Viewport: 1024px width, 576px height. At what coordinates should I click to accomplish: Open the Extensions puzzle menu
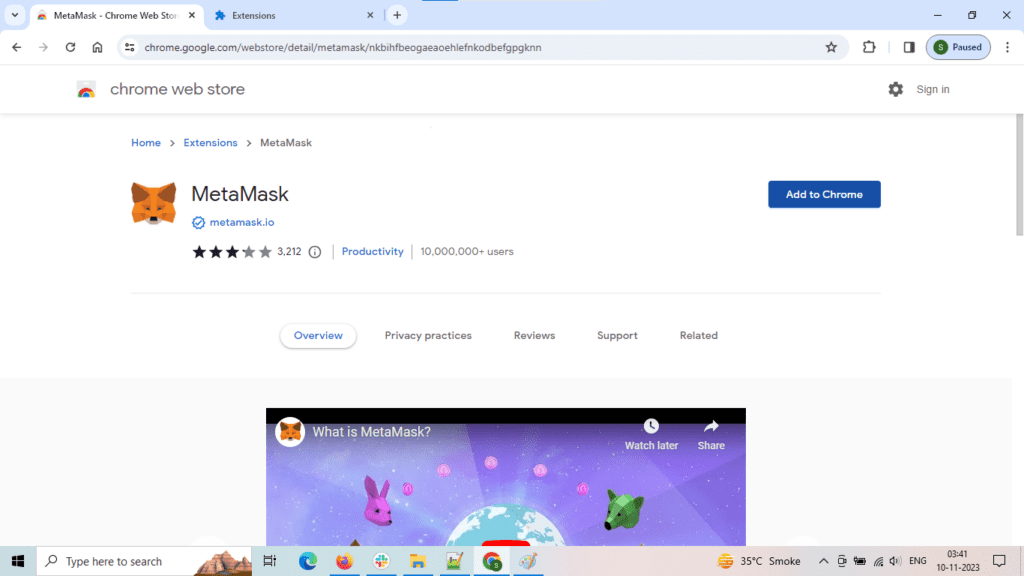[869, 47]
